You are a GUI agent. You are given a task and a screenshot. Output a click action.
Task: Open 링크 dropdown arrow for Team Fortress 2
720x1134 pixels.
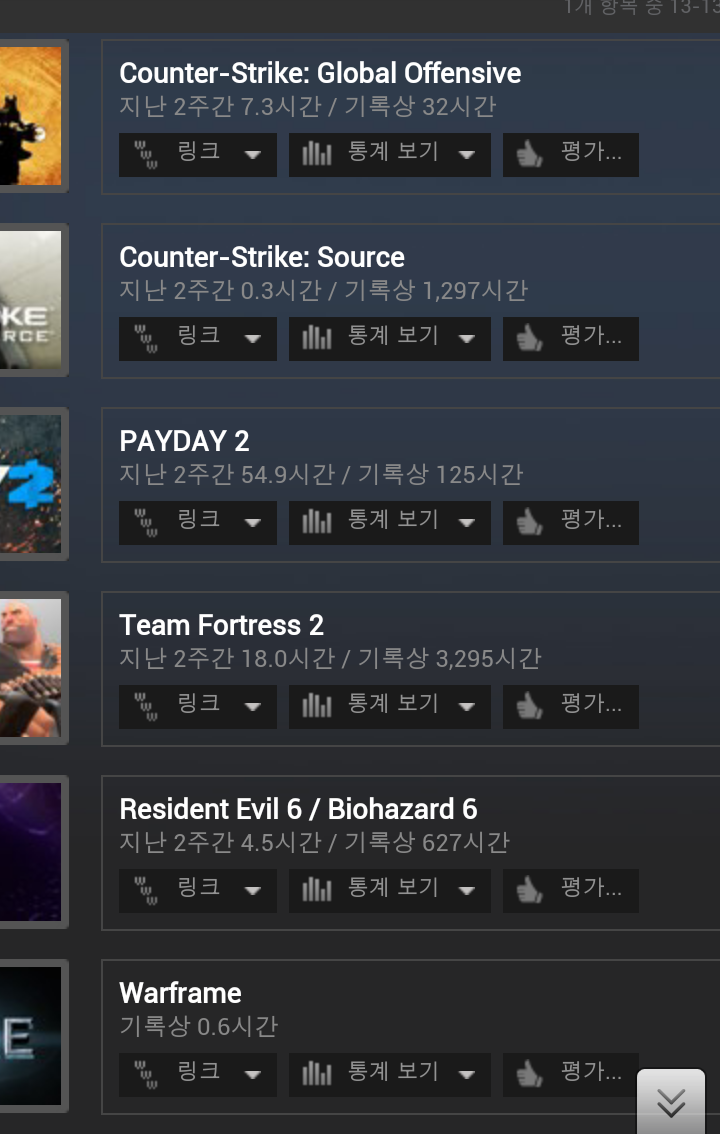(252, 707)
